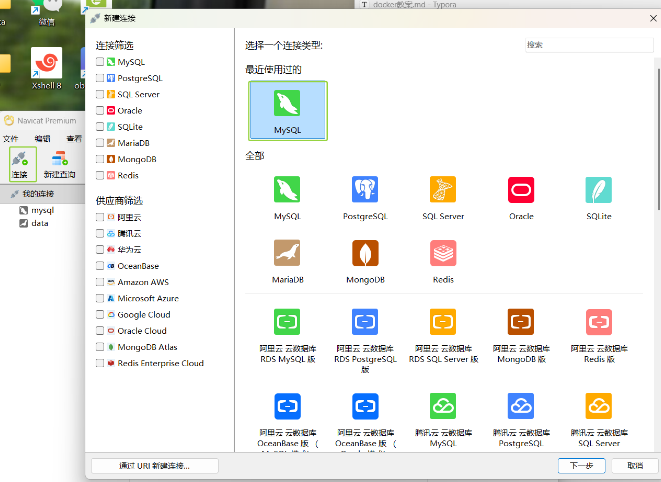Image resolution: width=661 pixels, height=482 pixels.
Task: Click 新建查询 toolbar button in Navicat
Action: tap(59, 164)
